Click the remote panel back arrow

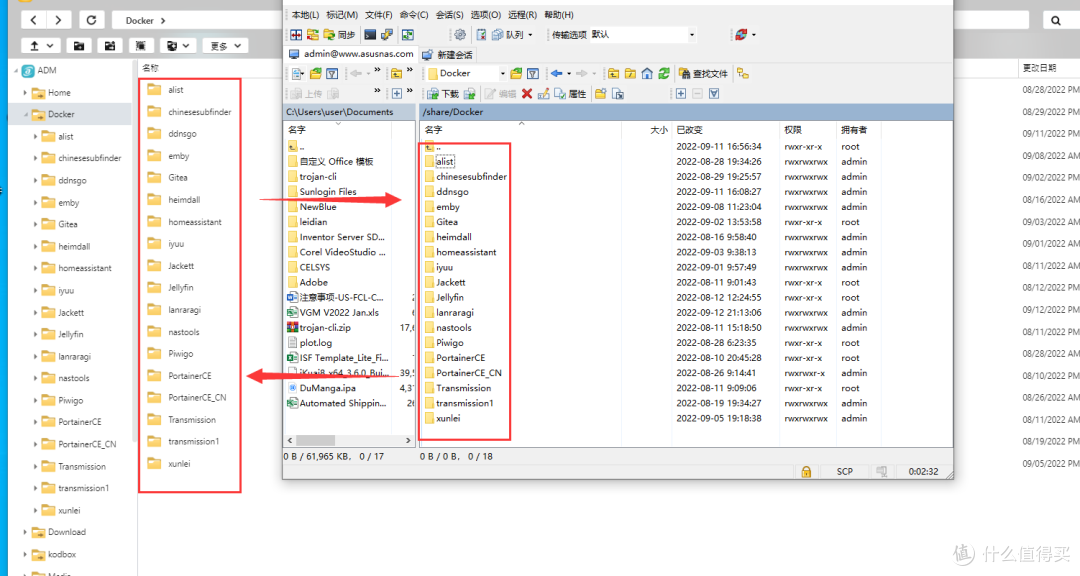pos(556,73)
